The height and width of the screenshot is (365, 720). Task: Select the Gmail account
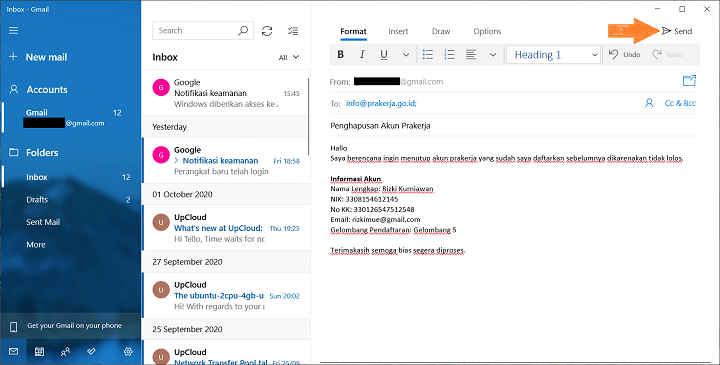71,118
